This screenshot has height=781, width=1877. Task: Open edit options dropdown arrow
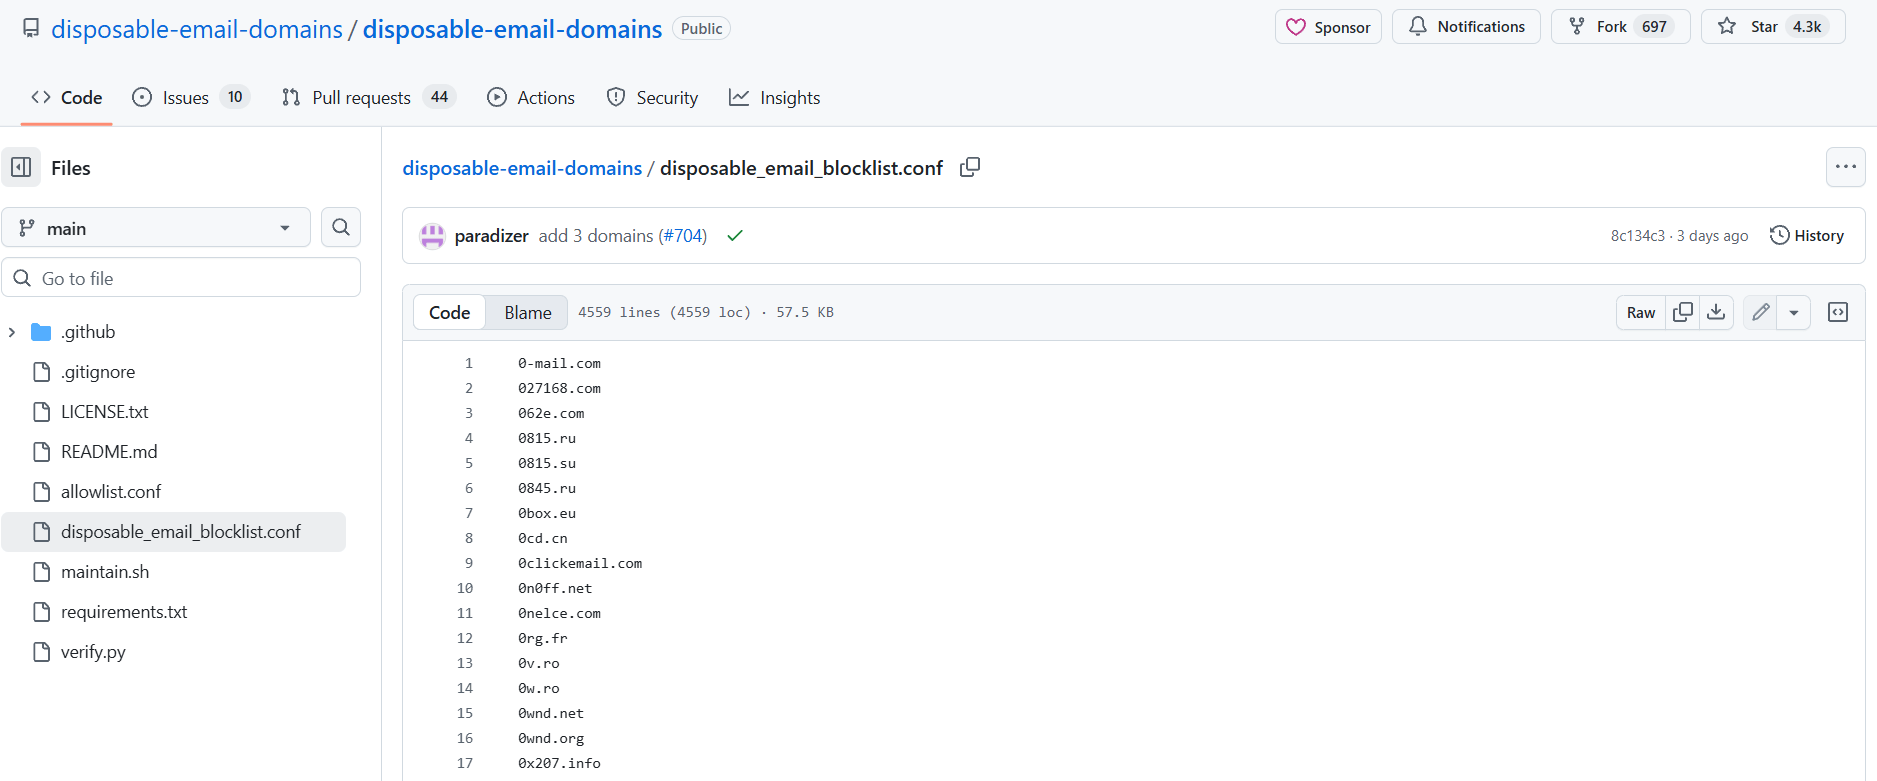tap(1794, 312)
